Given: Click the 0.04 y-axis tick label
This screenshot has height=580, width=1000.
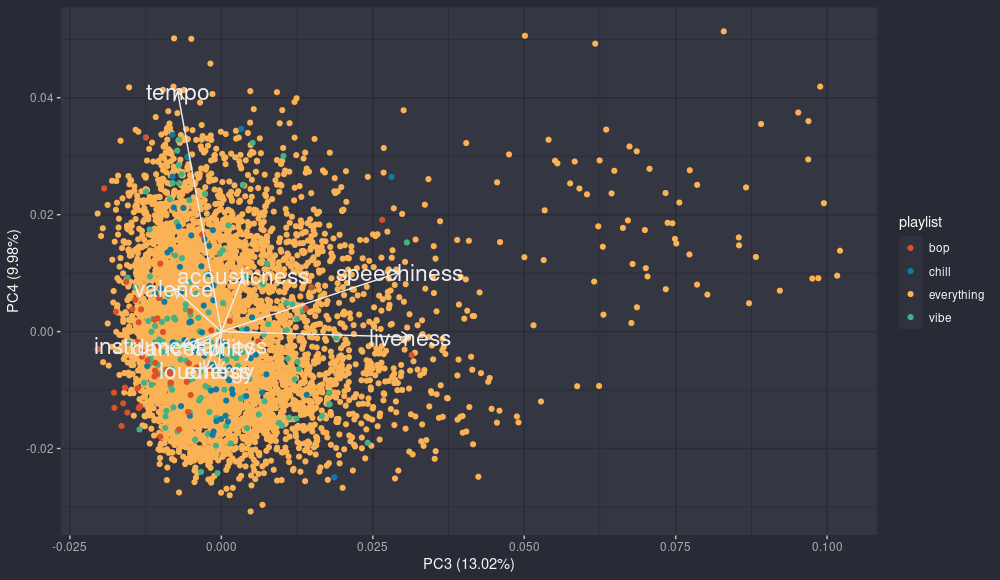Looking at the screenshot, I should click(x=41, y=98).
